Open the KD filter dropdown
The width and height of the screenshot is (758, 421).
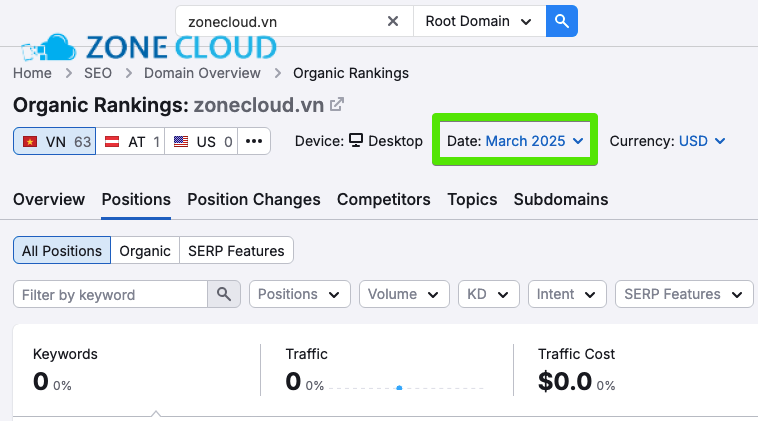(x=489, y=294)
